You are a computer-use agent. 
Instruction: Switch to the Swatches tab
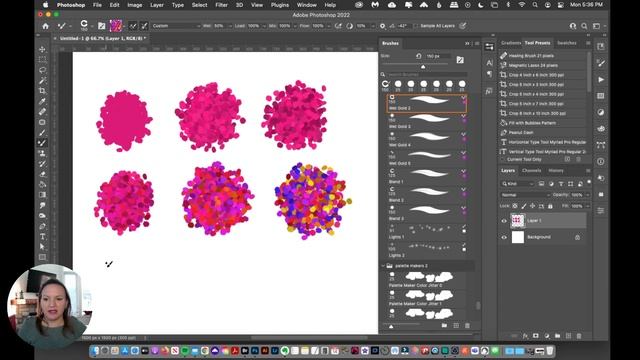[x=567, y=43]
